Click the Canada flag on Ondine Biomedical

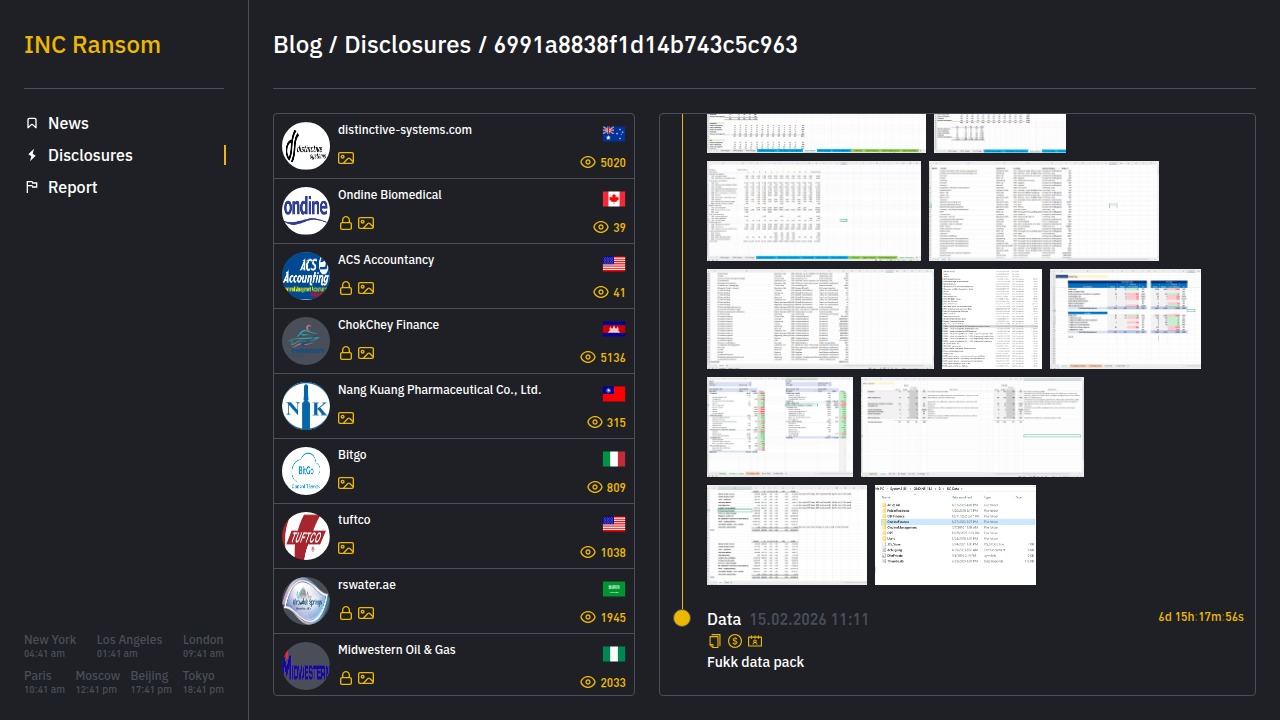[614, 199]
